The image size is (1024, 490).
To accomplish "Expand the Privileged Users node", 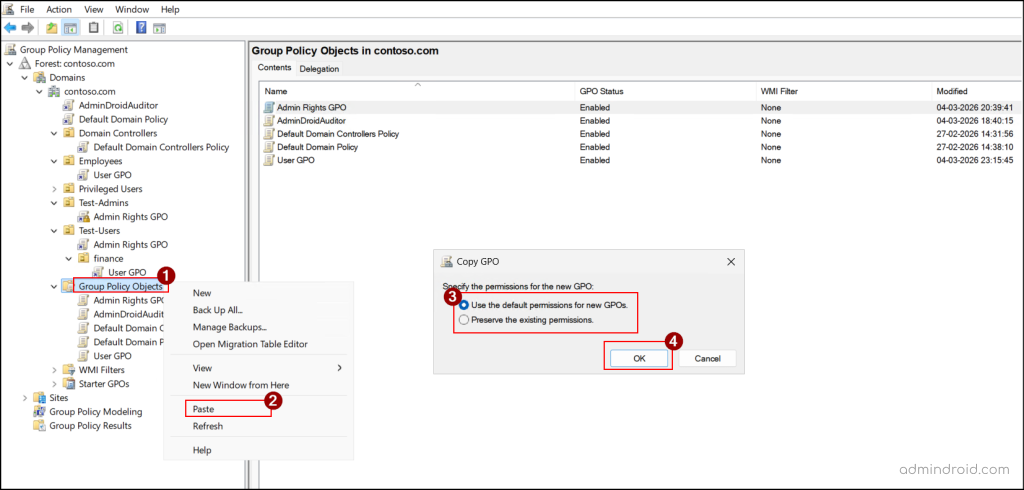I will click(x=54, y=189).
